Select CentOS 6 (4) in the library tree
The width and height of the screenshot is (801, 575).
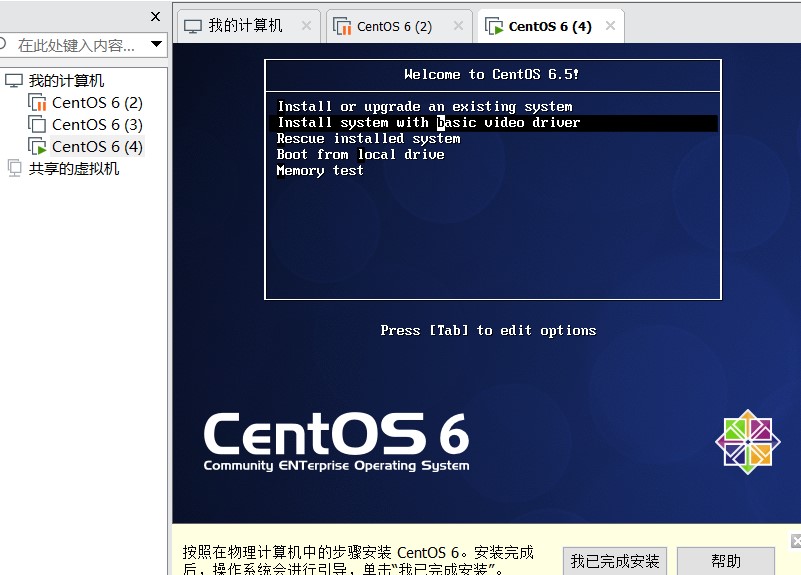(x=97, y=147)
